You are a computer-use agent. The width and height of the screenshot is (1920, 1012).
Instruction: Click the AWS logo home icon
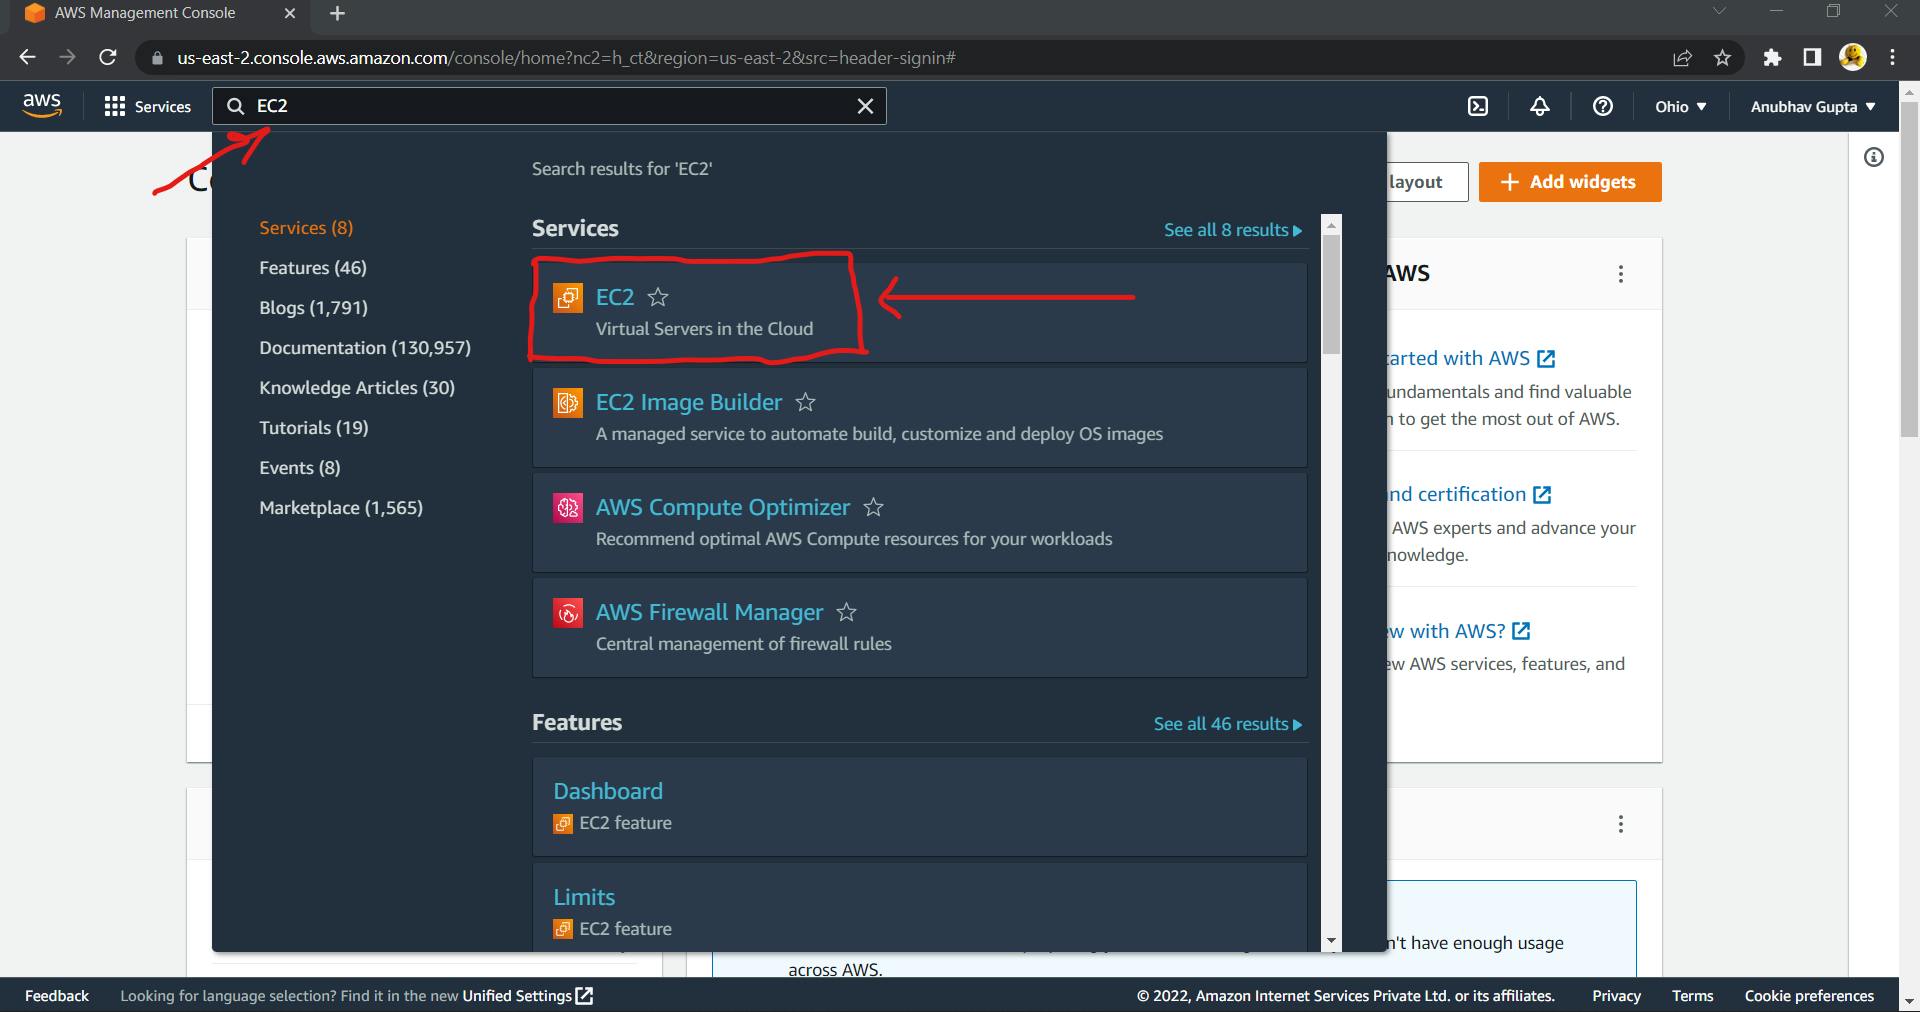click(42, 105)
